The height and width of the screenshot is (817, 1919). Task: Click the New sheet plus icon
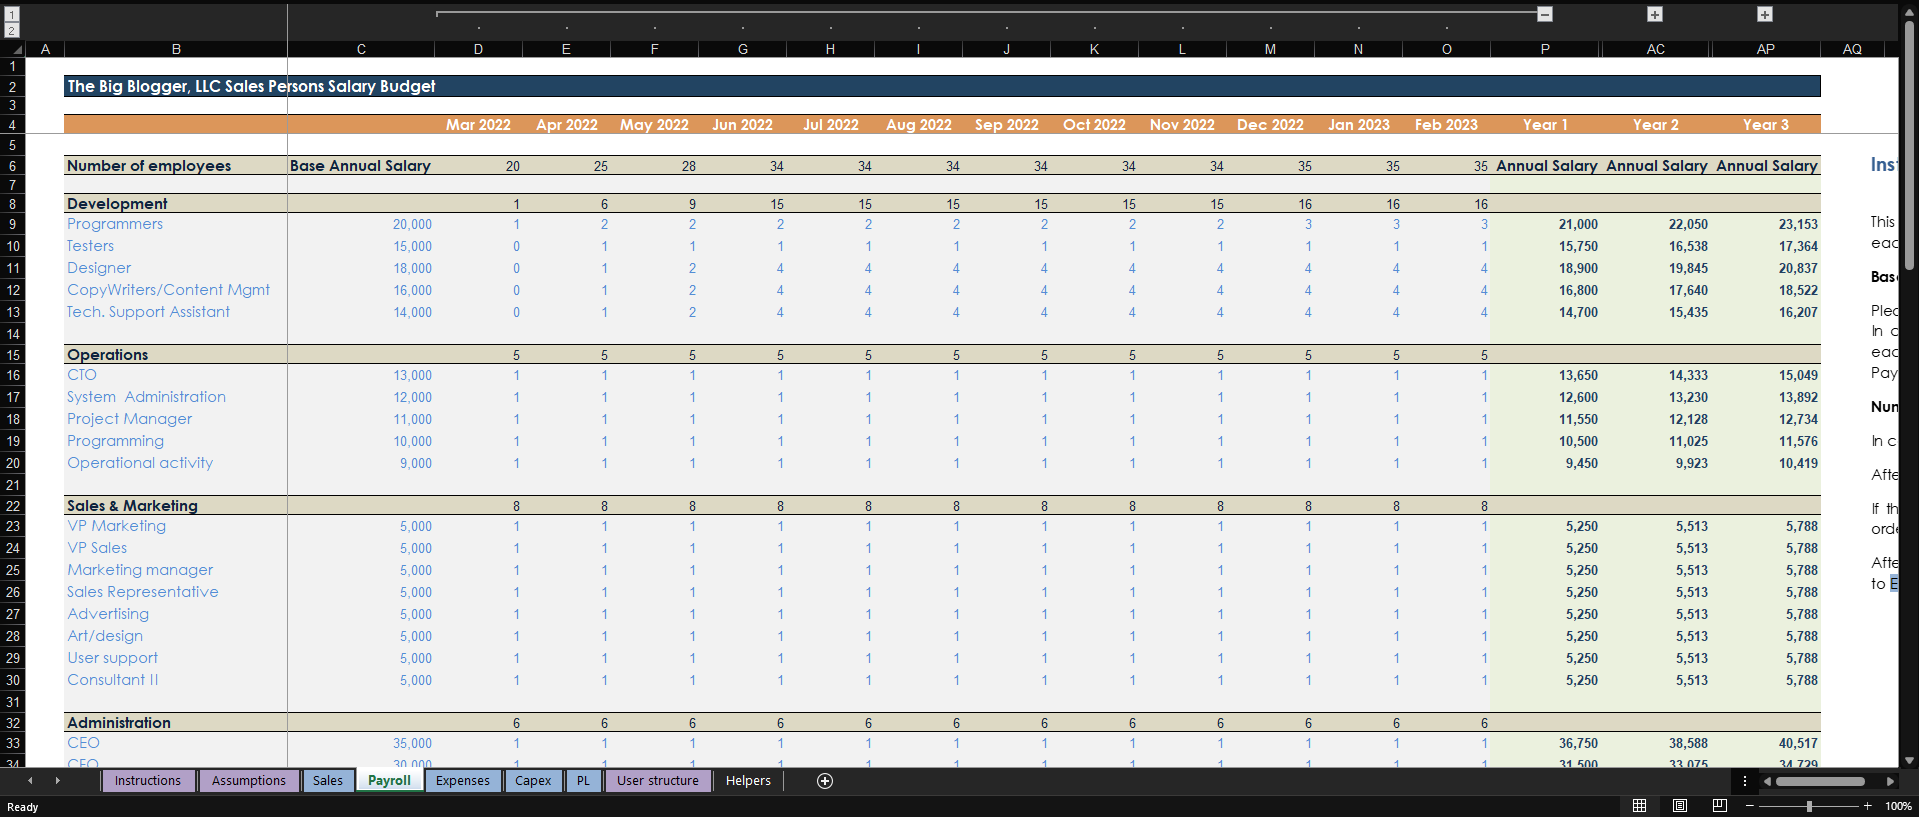click(x=825, y=781)
